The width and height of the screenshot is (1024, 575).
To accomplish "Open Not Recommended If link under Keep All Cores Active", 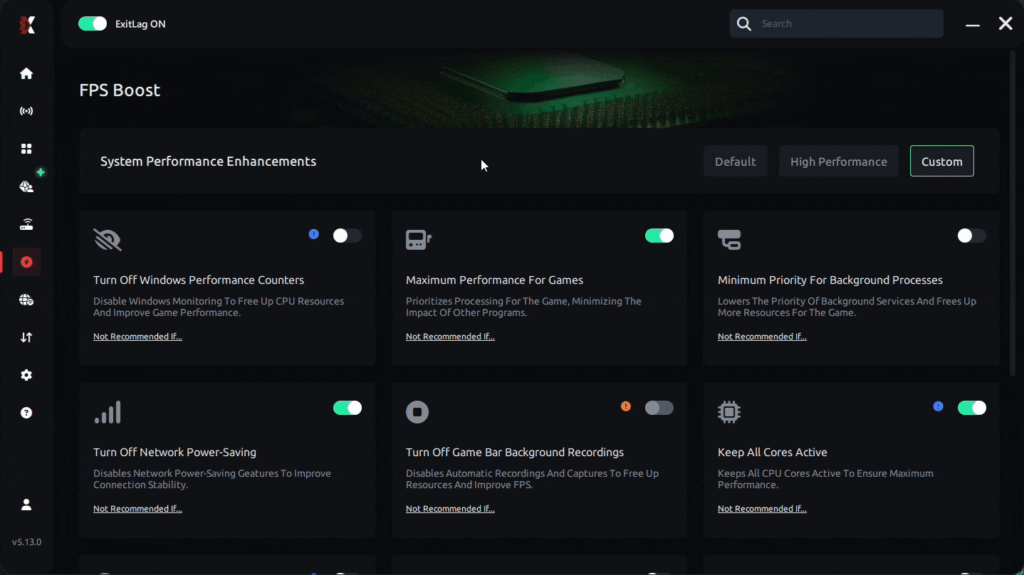I will (x=761, y=508).
